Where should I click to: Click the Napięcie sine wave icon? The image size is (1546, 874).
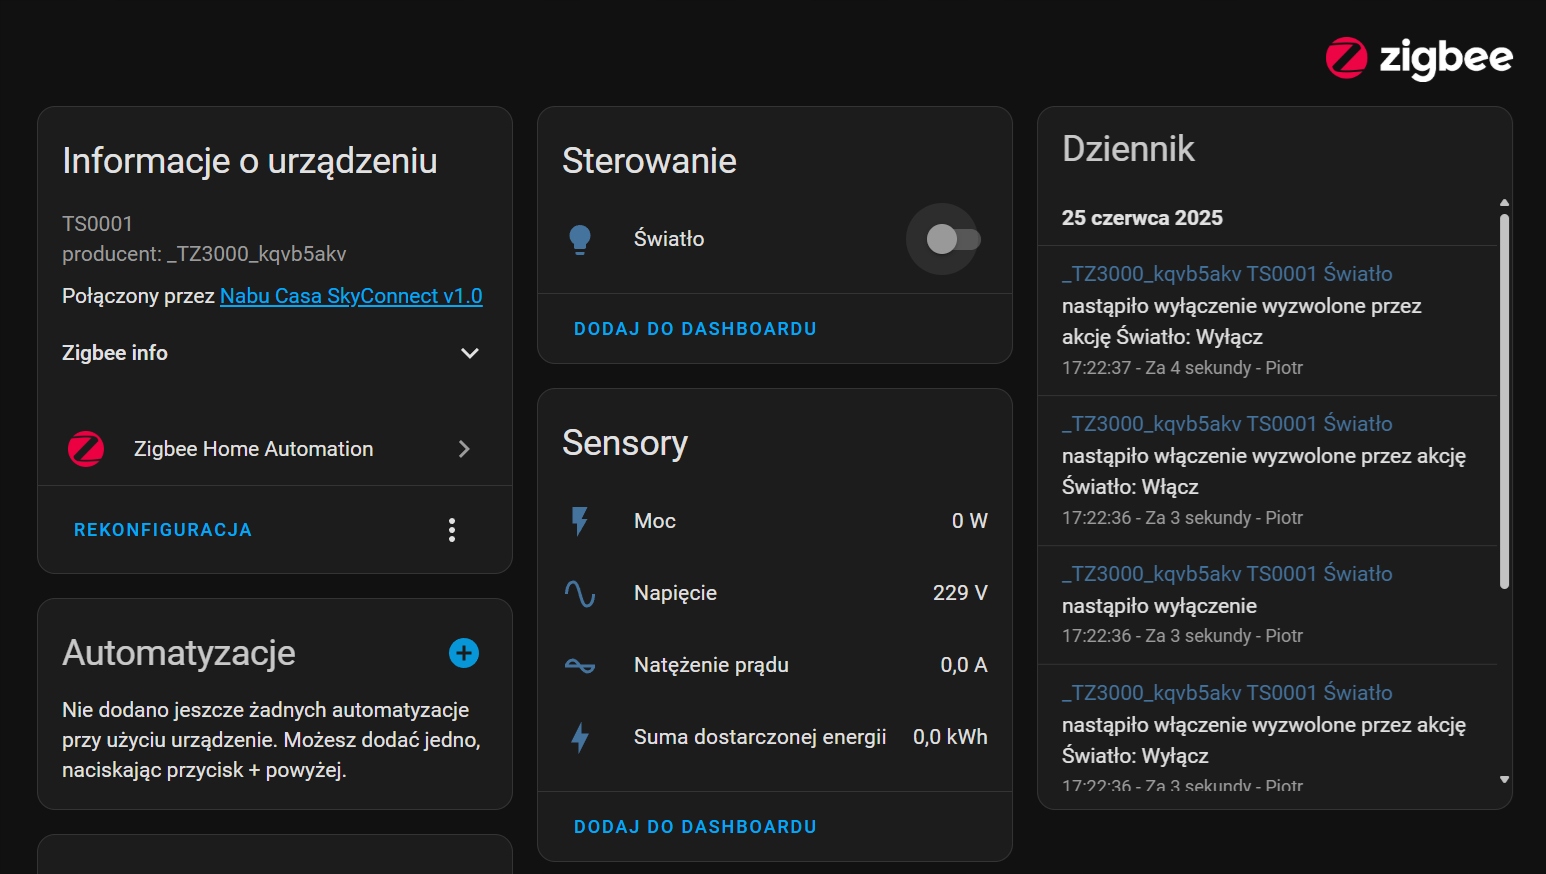pyautogui.click(x=580, y=593)
